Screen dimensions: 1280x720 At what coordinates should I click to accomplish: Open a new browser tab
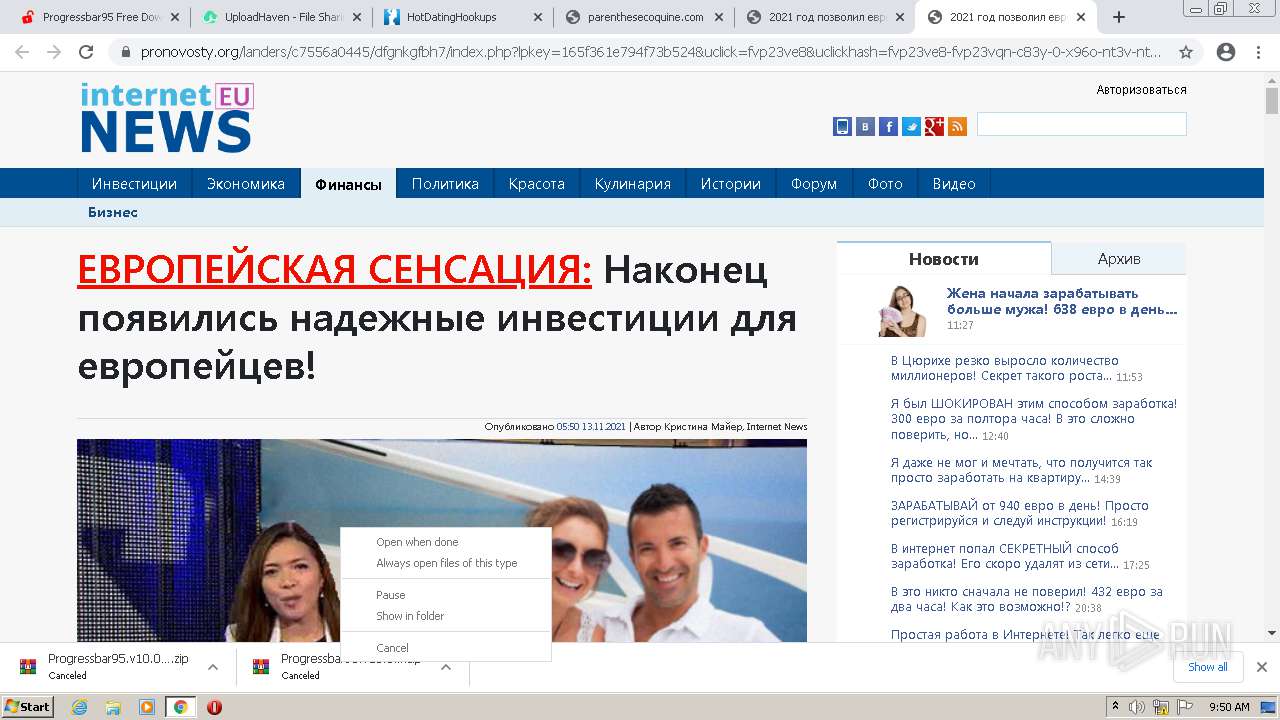point(1119,17)
